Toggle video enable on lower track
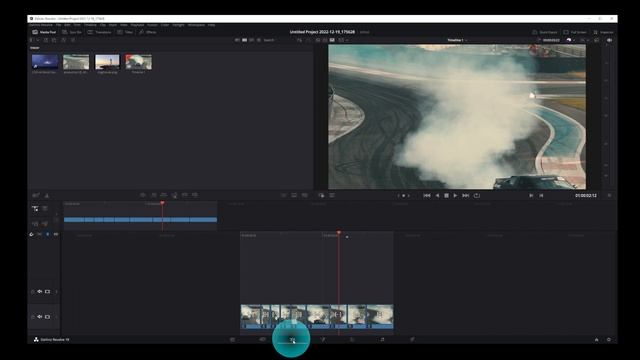Image resolution: width=640 pixels, height=360 pixels. pos(47,317)
